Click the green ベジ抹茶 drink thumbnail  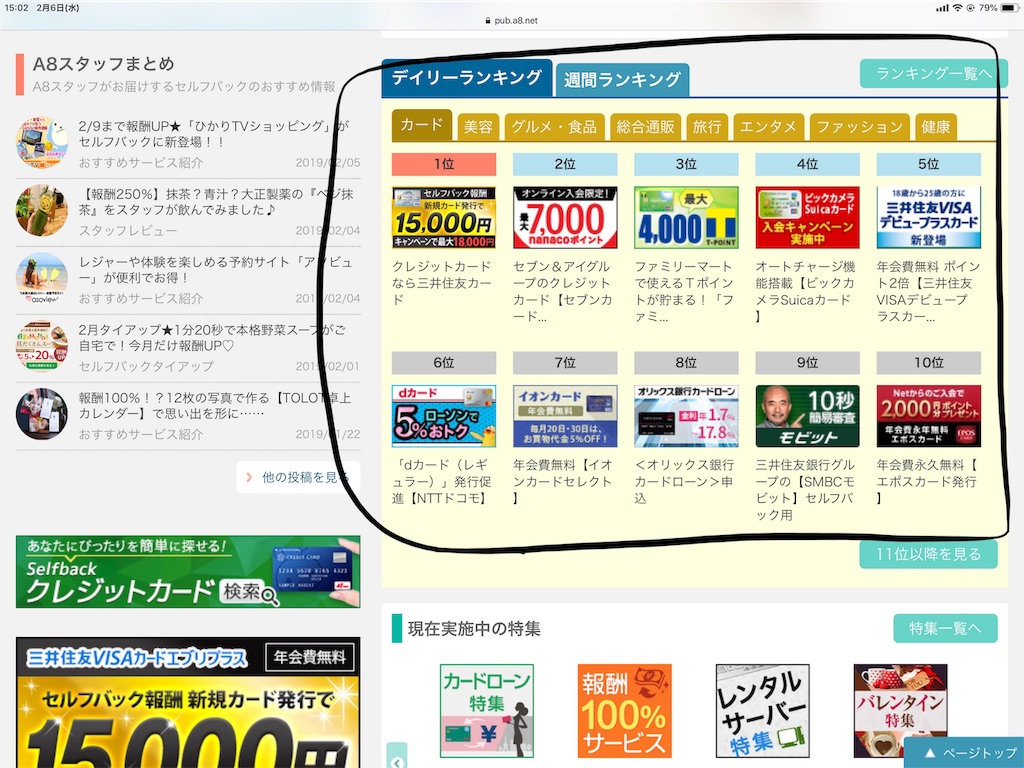42,210
